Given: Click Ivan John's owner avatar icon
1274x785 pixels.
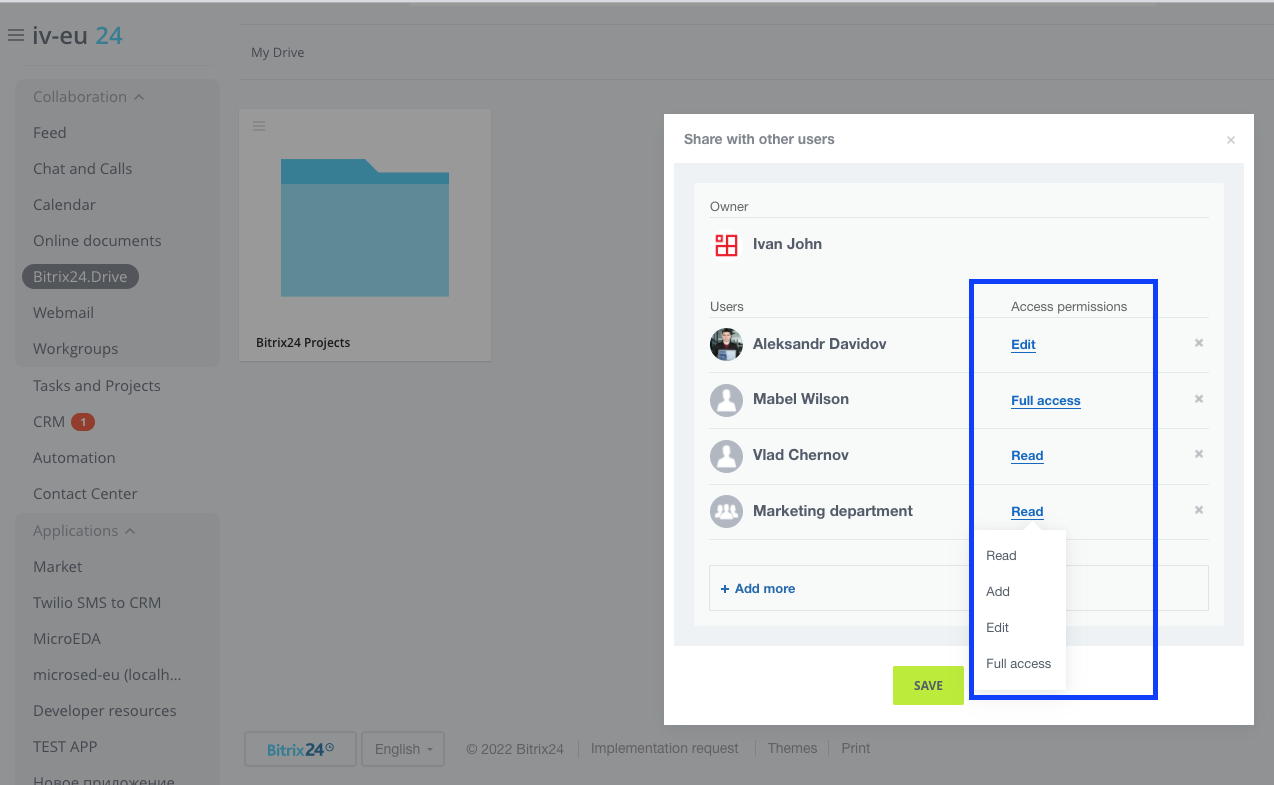Looking at the screenshot, I should click(x=726, y=244).
